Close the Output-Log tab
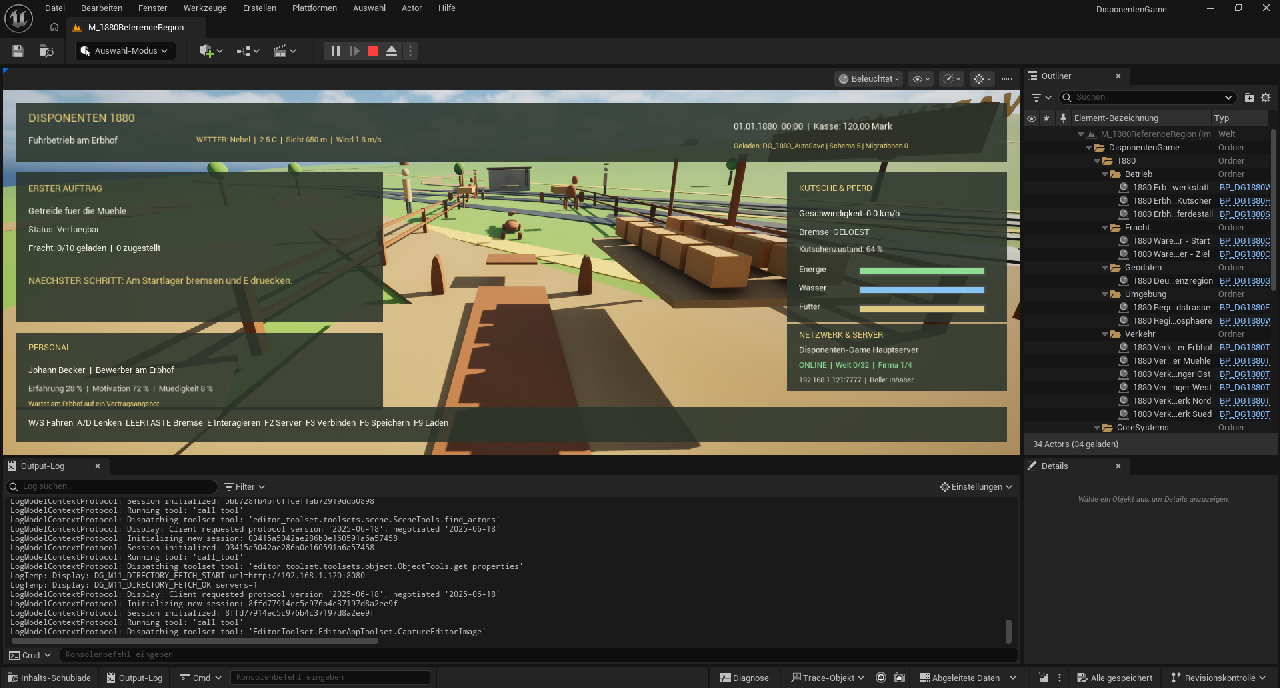This screenshot has height=688, width=1280. point(98,466)
